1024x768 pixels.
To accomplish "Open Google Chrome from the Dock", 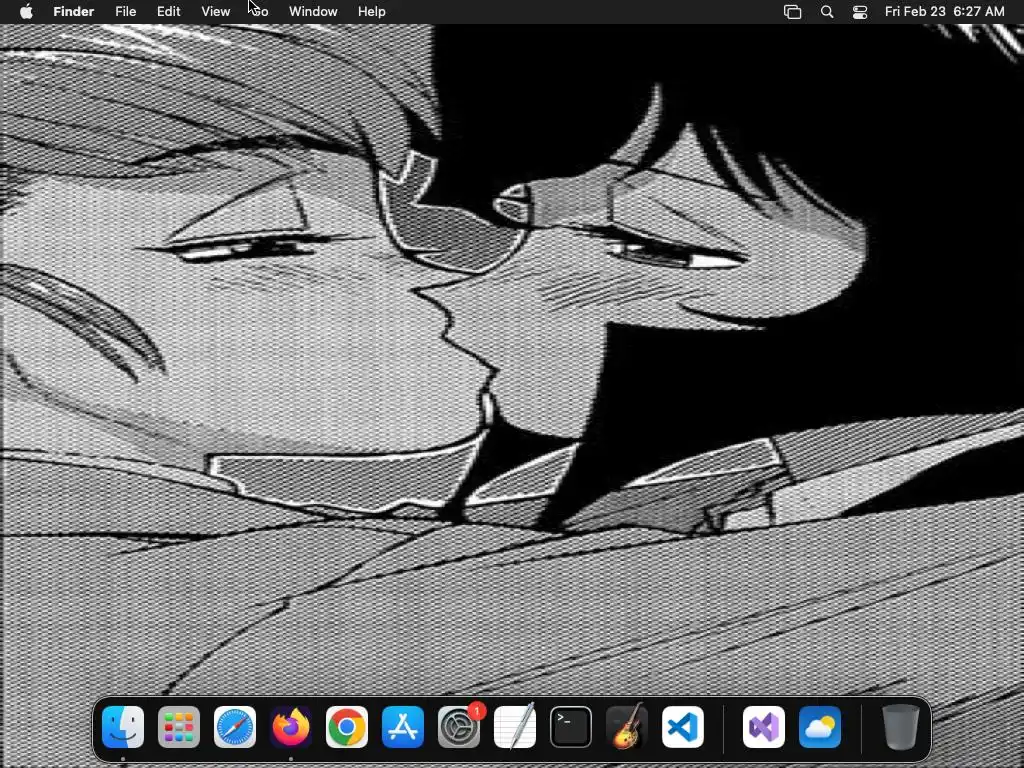I will click(x=347, y=727).
